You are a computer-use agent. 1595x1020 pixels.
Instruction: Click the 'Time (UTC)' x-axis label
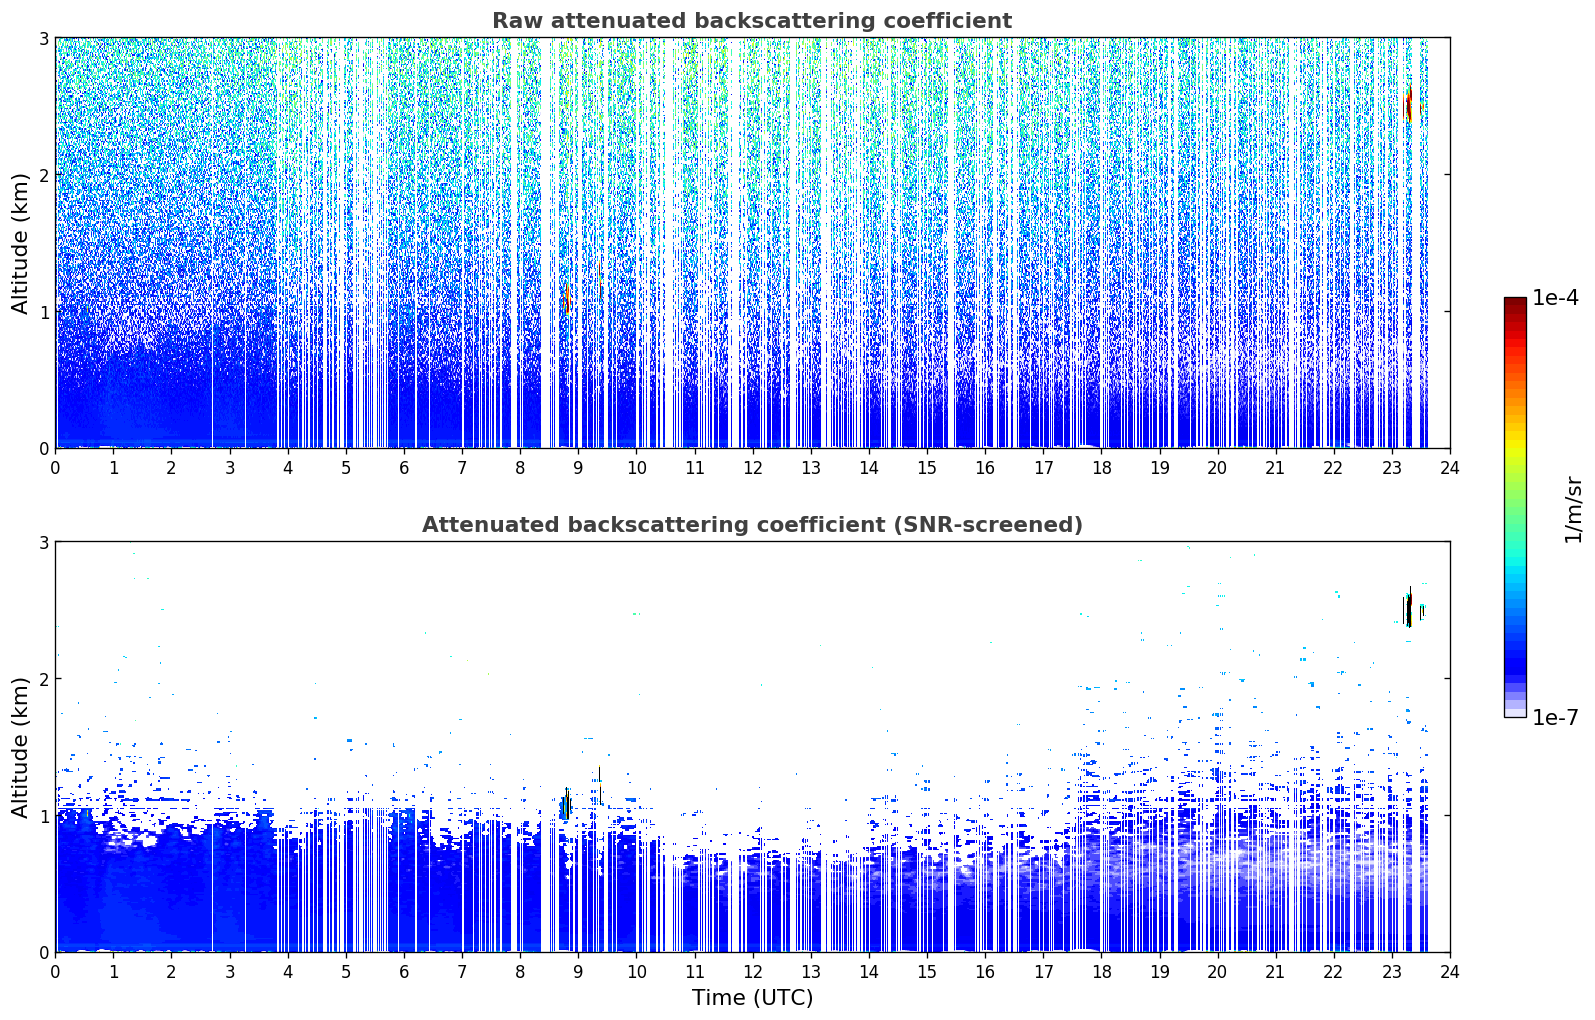tap(752, 997)
